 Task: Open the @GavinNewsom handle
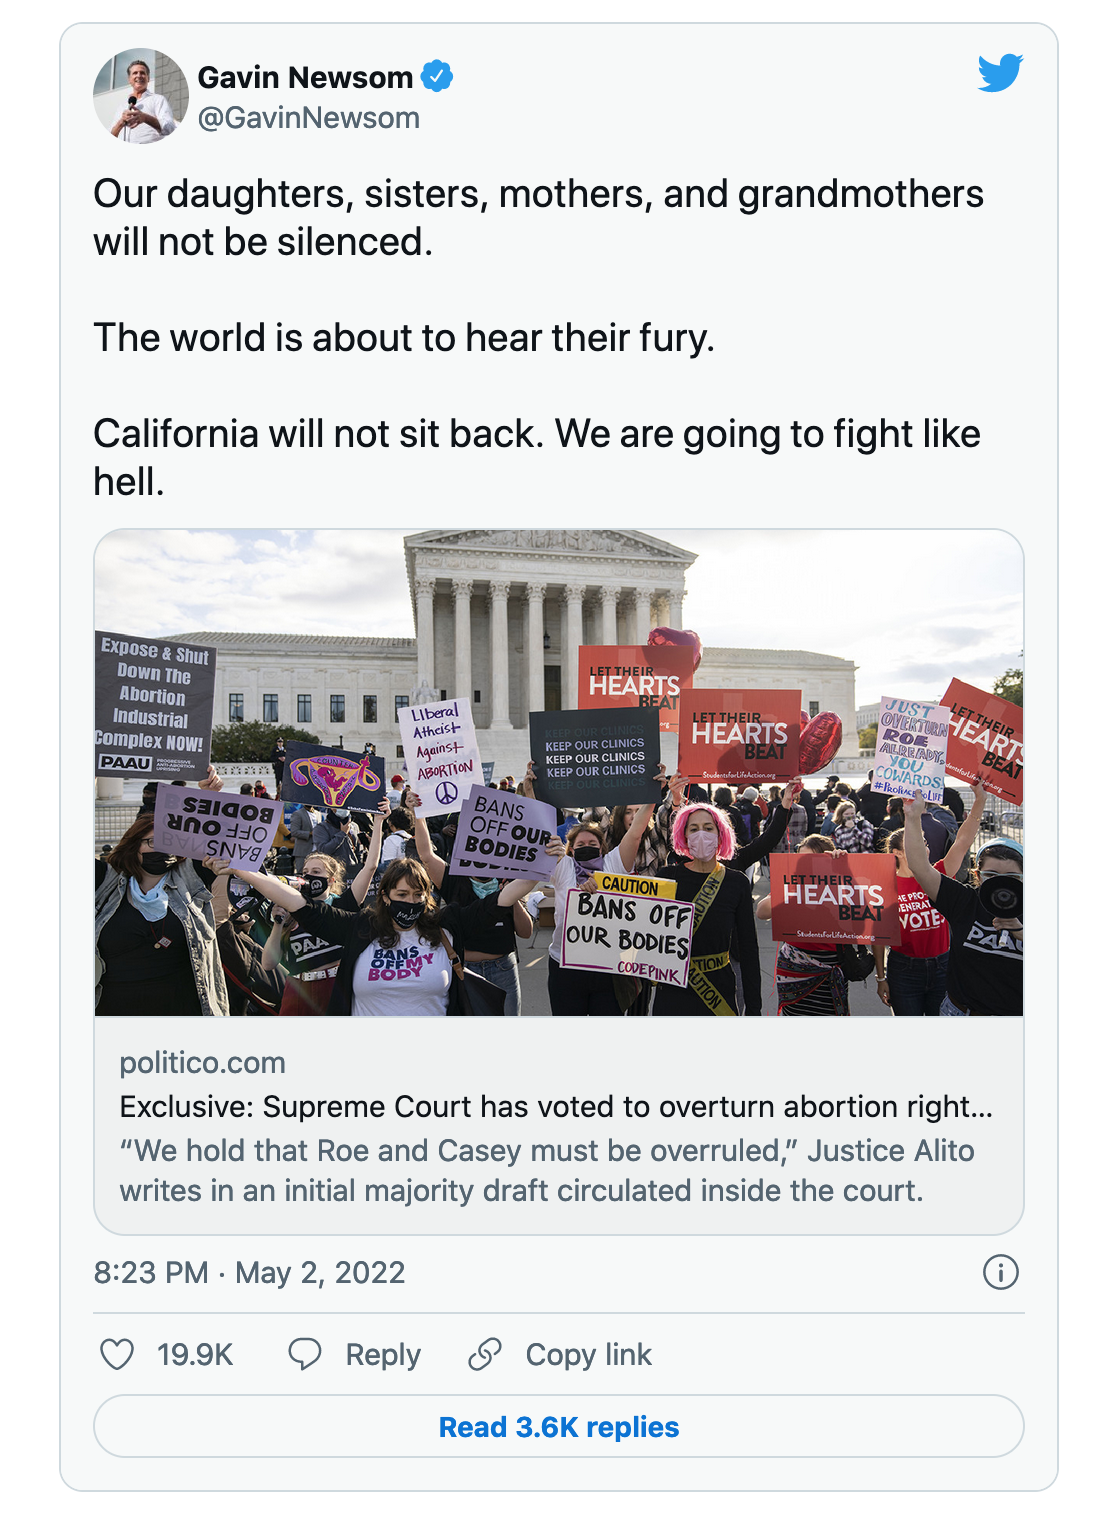coord(309,118)
